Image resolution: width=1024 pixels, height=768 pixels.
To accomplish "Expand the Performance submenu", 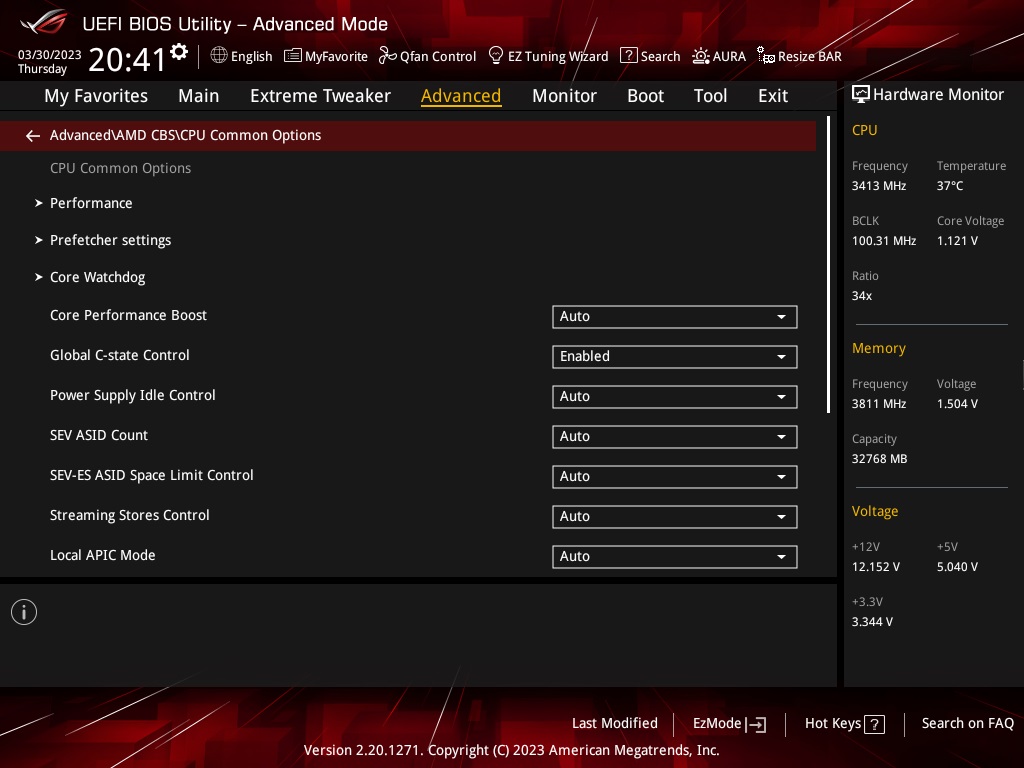I will tap(91, 203).
